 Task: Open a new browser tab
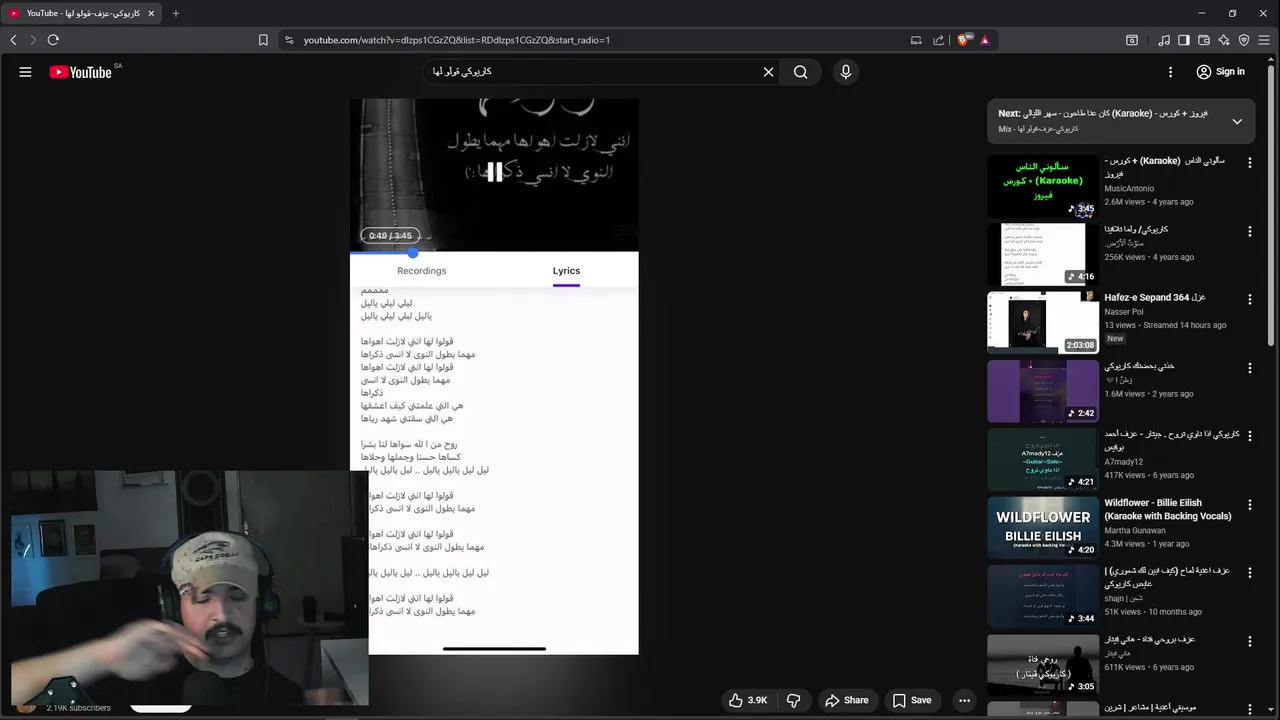click(175, 13)
